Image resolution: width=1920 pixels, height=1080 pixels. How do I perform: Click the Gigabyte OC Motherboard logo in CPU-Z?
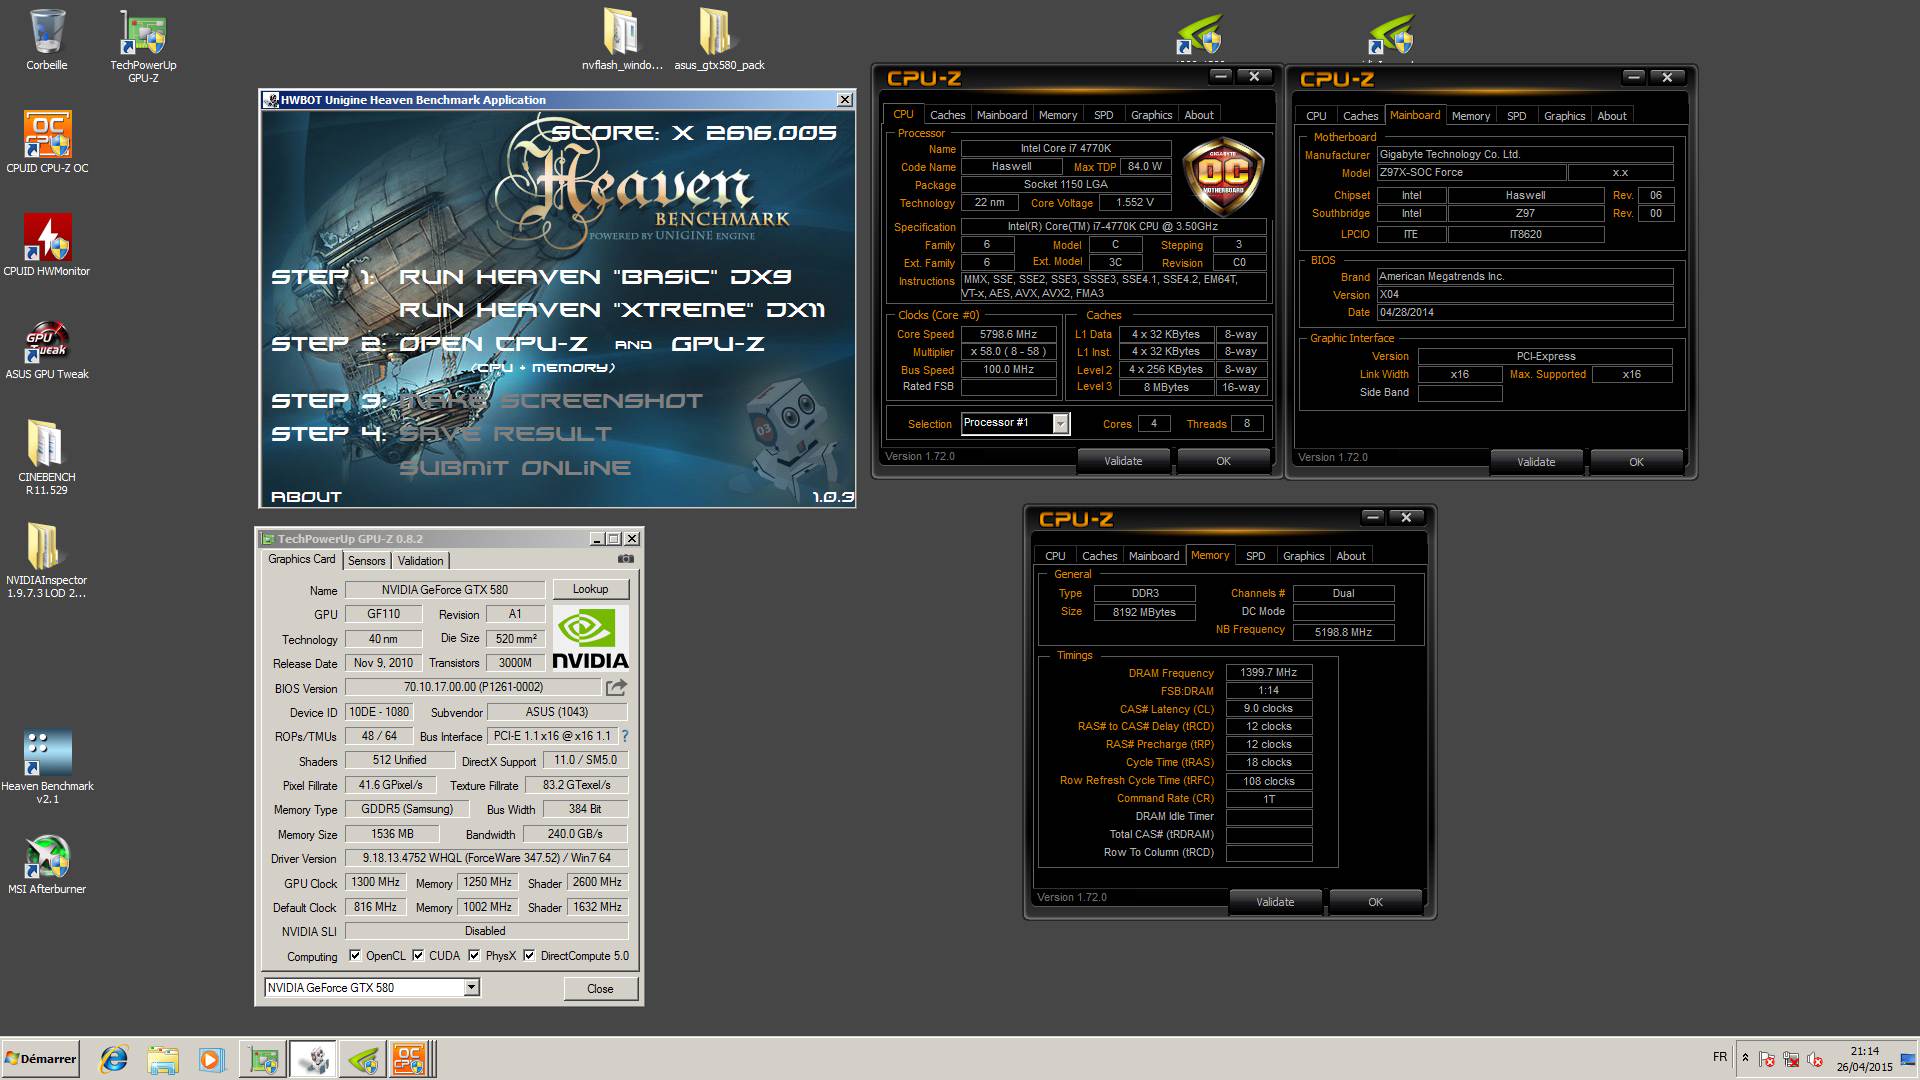click(x=1222, y=178)
